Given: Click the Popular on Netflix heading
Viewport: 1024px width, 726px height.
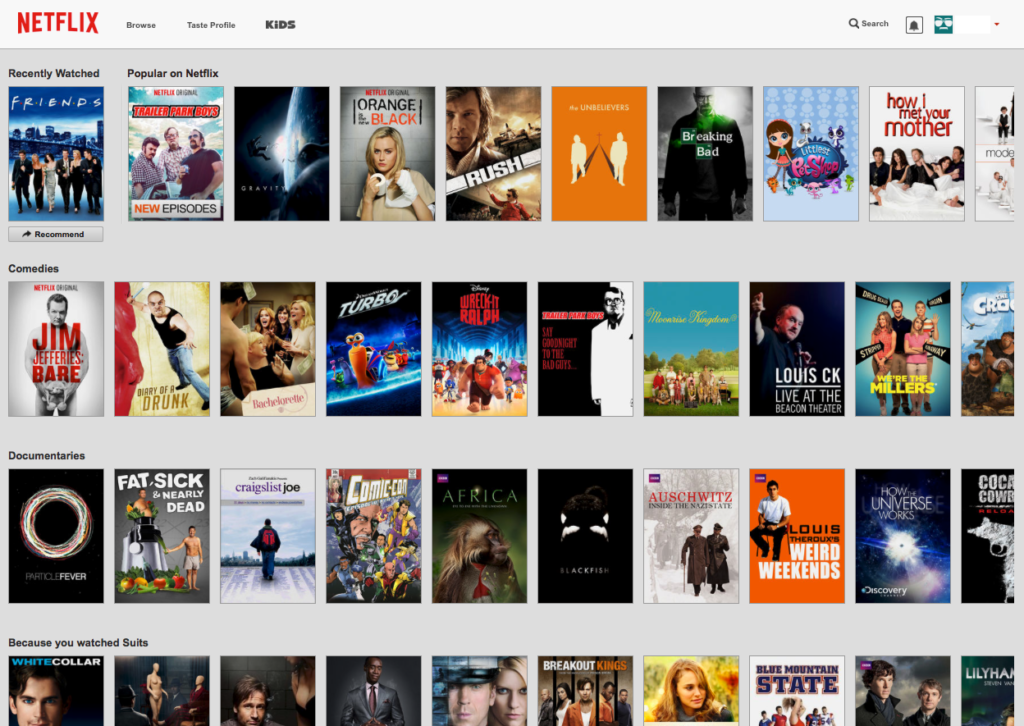Looking at the screenshot, I should click(172, 73).
